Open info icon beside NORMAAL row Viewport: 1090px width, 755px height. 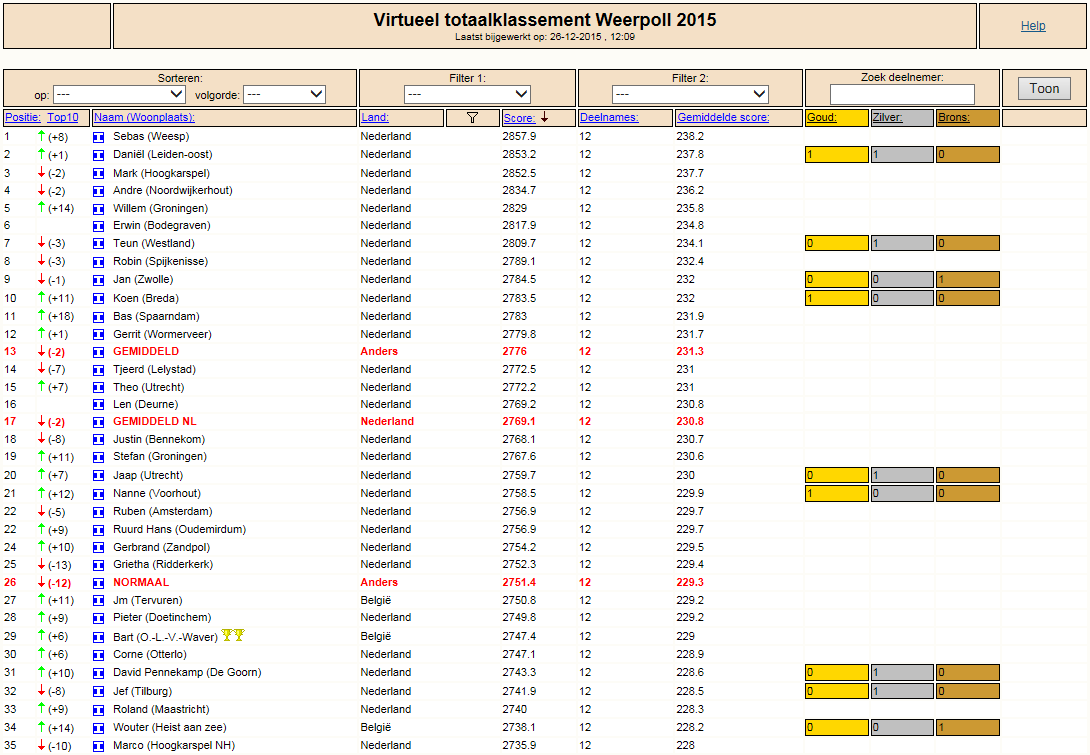click(99, 583)
